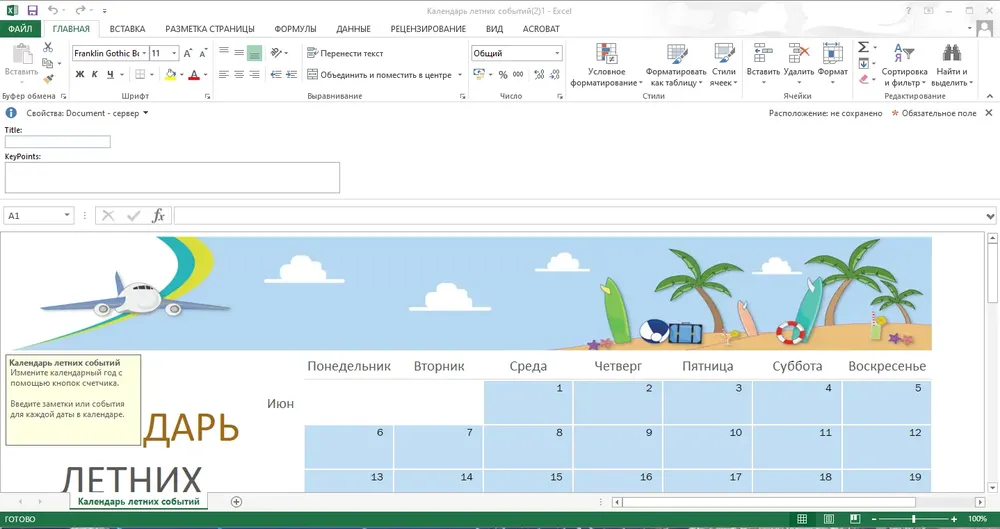
Task: Open the ФАЙЛ menu button
Action: coord(20,29)
